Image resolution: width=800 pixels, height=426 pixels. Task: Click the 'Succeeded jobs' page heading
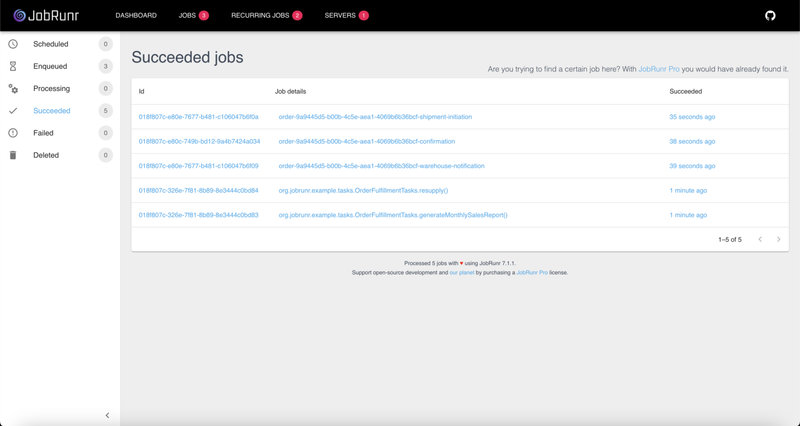click(x=187, y=57)
